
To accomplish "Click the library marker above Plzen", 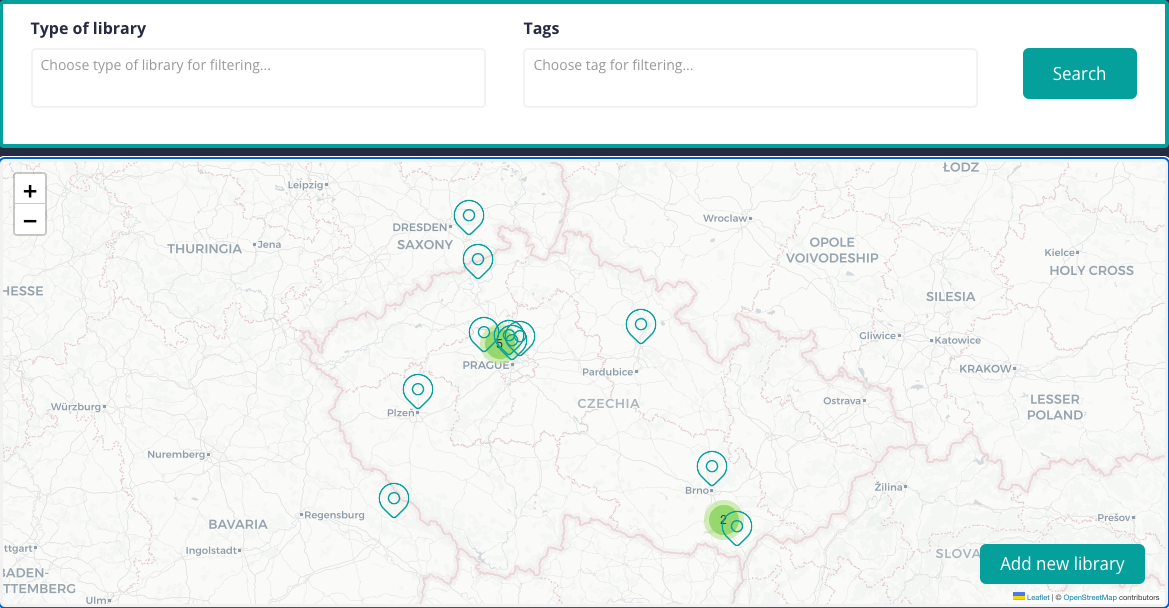I will click(418, 389).
